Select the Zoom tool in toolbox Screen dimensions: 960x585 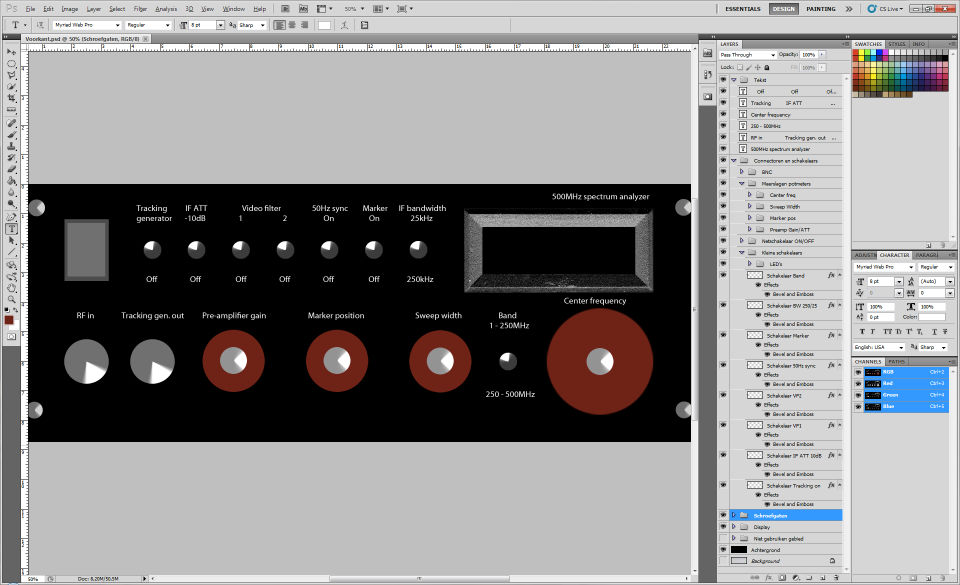(x=11, y=300)
